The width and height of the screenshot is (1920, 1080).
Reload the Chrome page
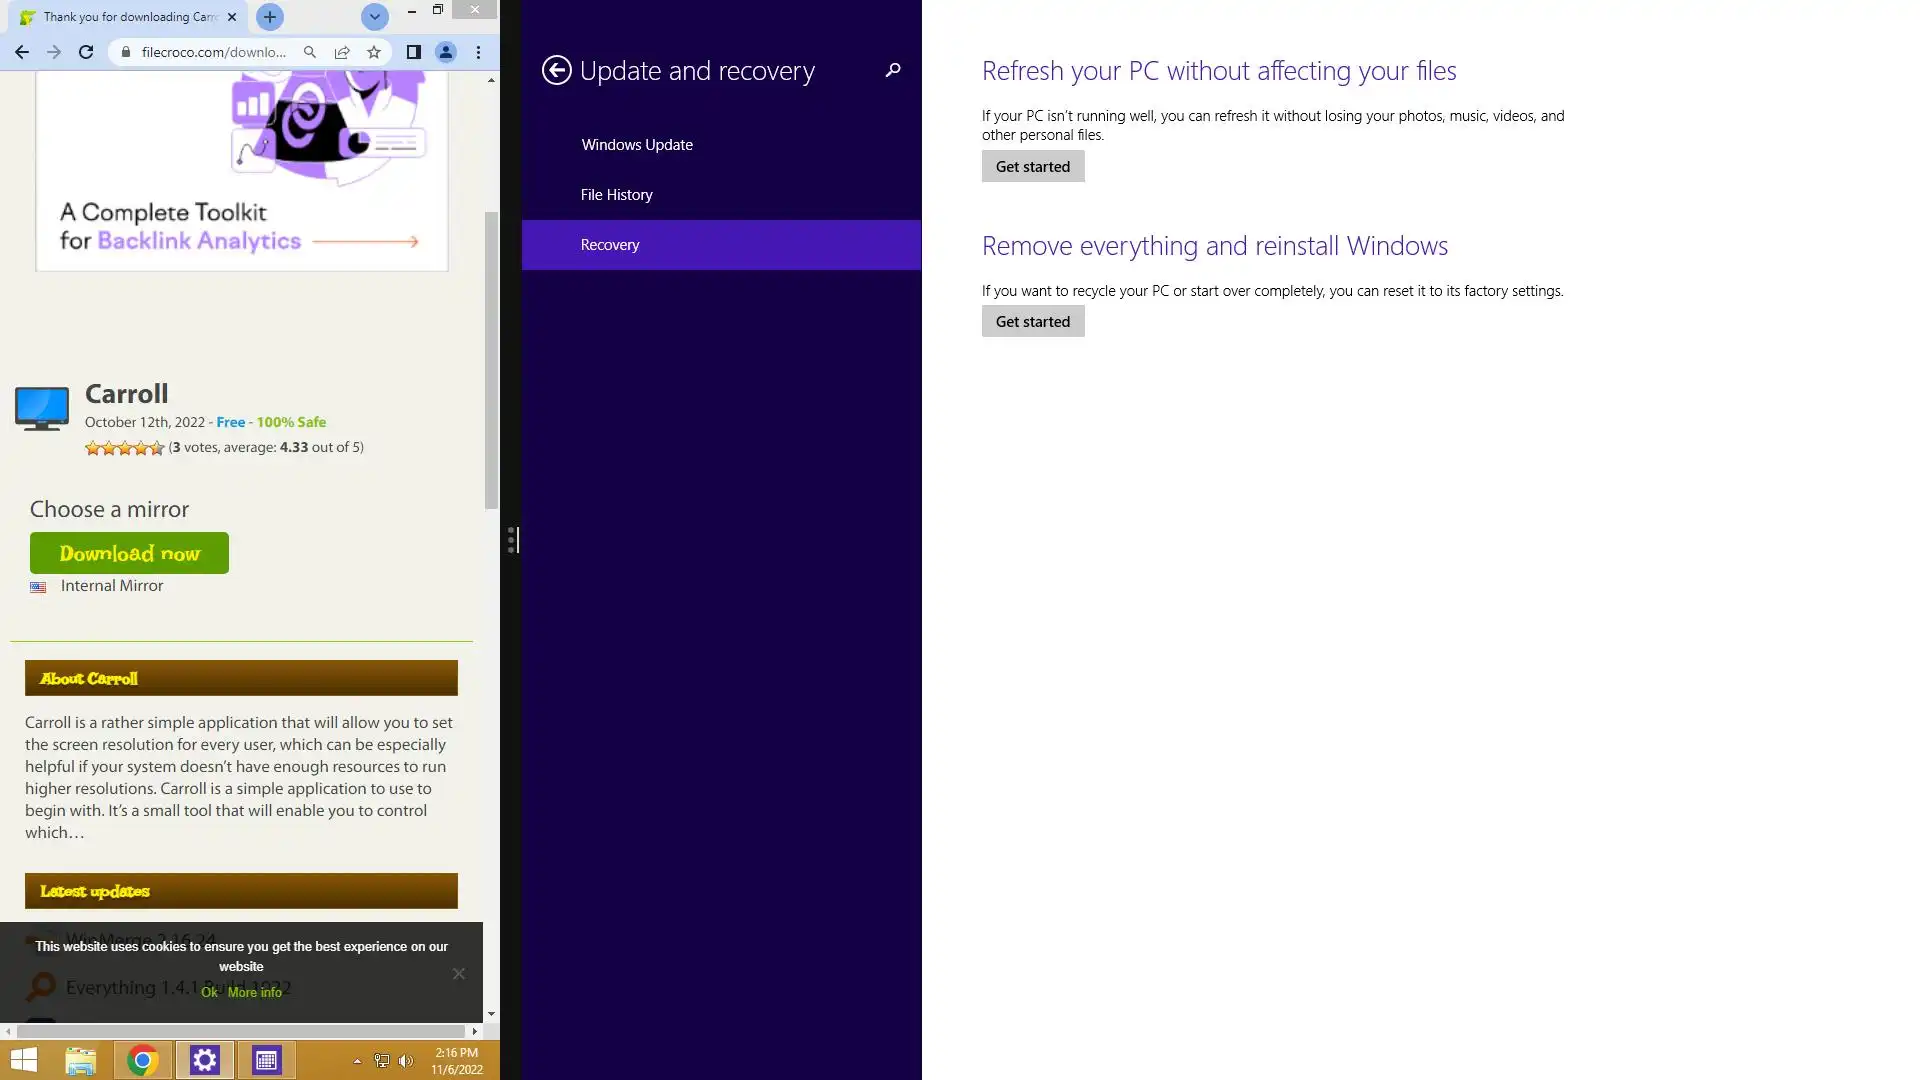point(86,52)
